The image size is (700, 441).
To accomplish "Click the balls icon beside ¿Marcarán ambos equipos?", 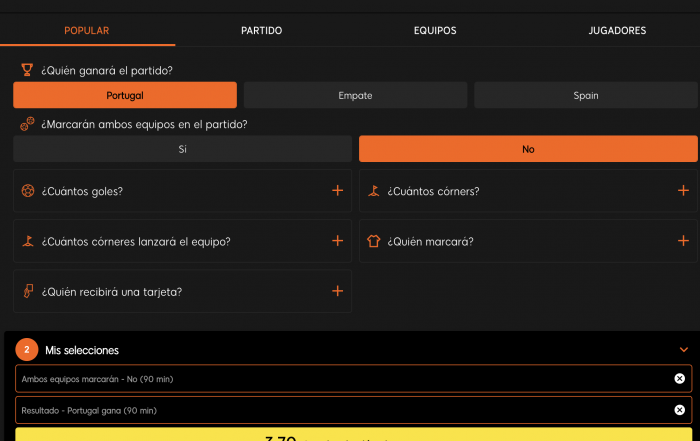I will 27,124.
